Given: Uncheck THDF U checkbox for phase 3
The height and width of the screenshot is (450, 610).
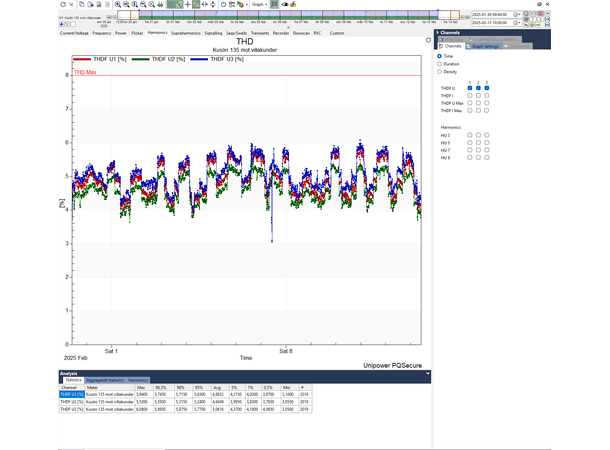Looking at the screenshot, I should (487, 88).
